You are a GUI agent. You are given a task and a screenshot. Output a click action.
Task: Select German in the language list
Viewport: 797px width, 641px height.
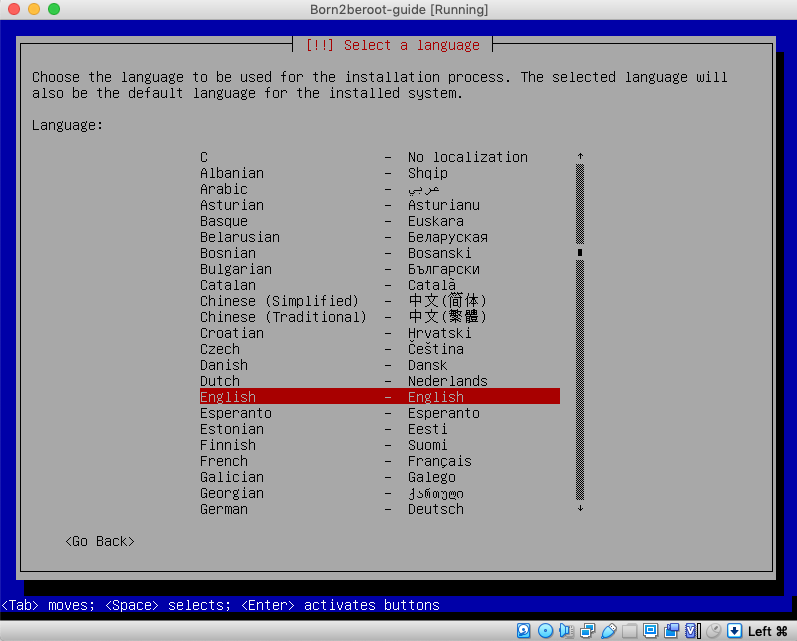coord(380,509)
